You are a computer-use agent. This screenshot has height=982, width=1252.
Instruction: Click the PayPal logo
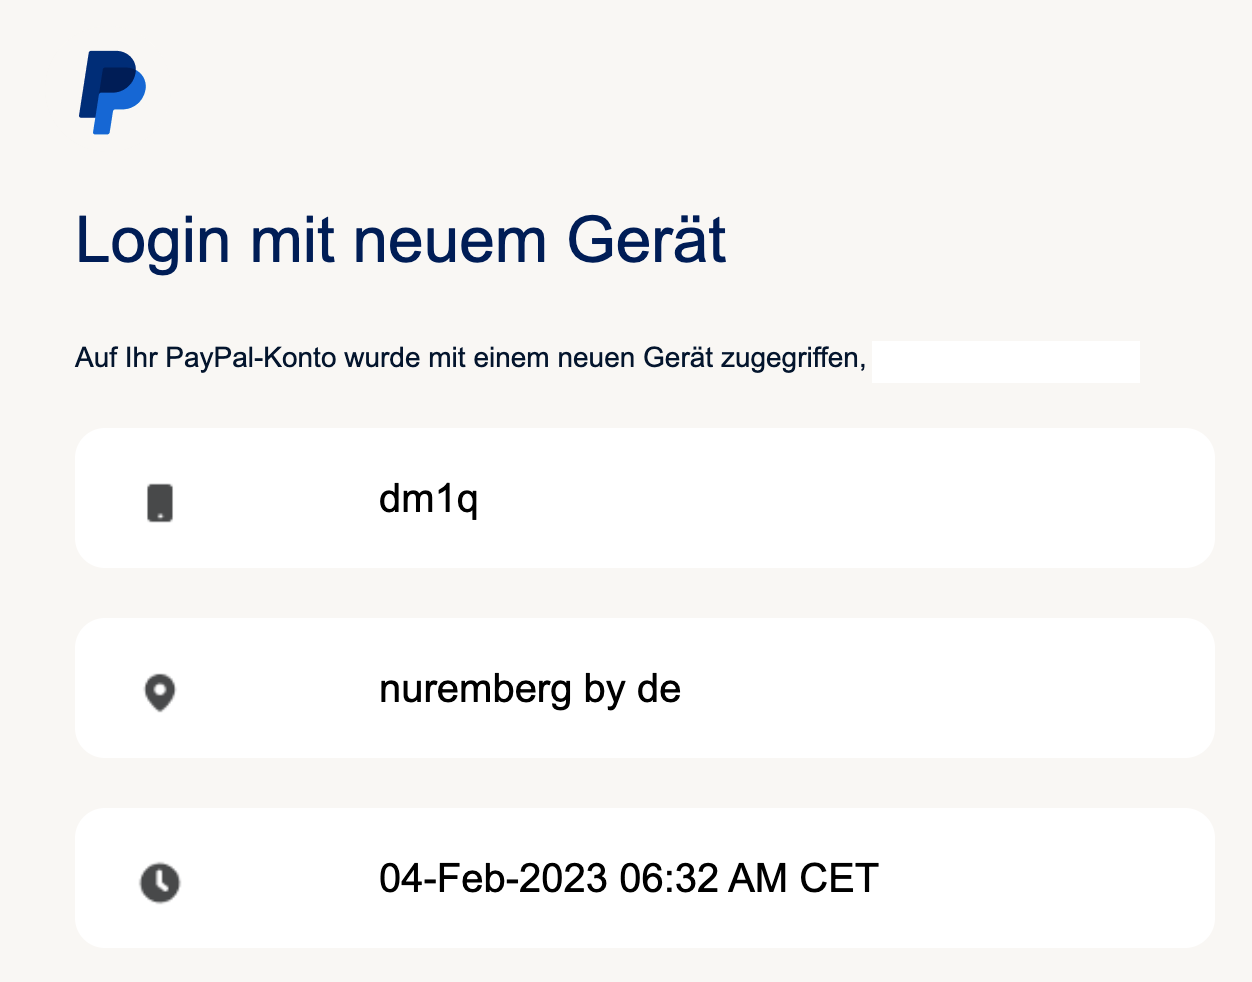point(113,92)
